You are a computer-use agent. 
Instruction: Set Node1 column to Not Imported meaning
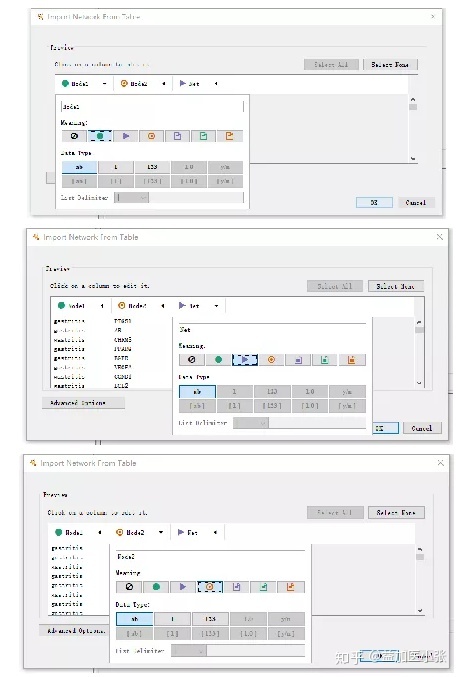74,136
